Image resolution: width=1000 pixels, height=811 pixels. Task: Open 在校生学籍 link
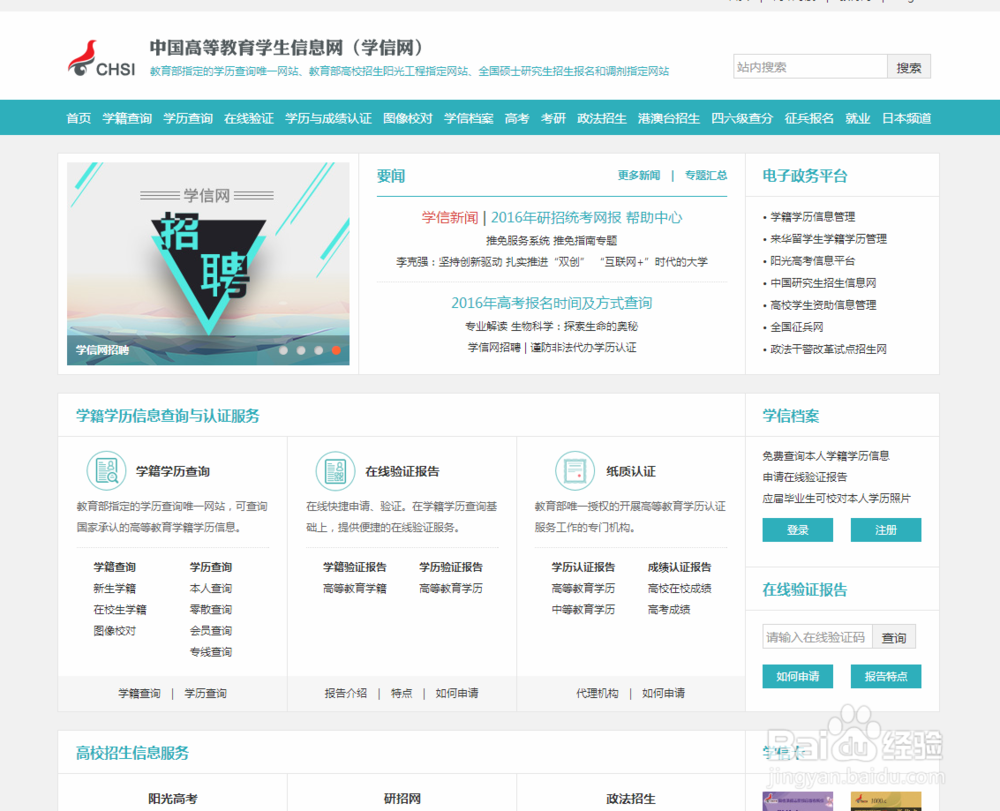[120, 610]
